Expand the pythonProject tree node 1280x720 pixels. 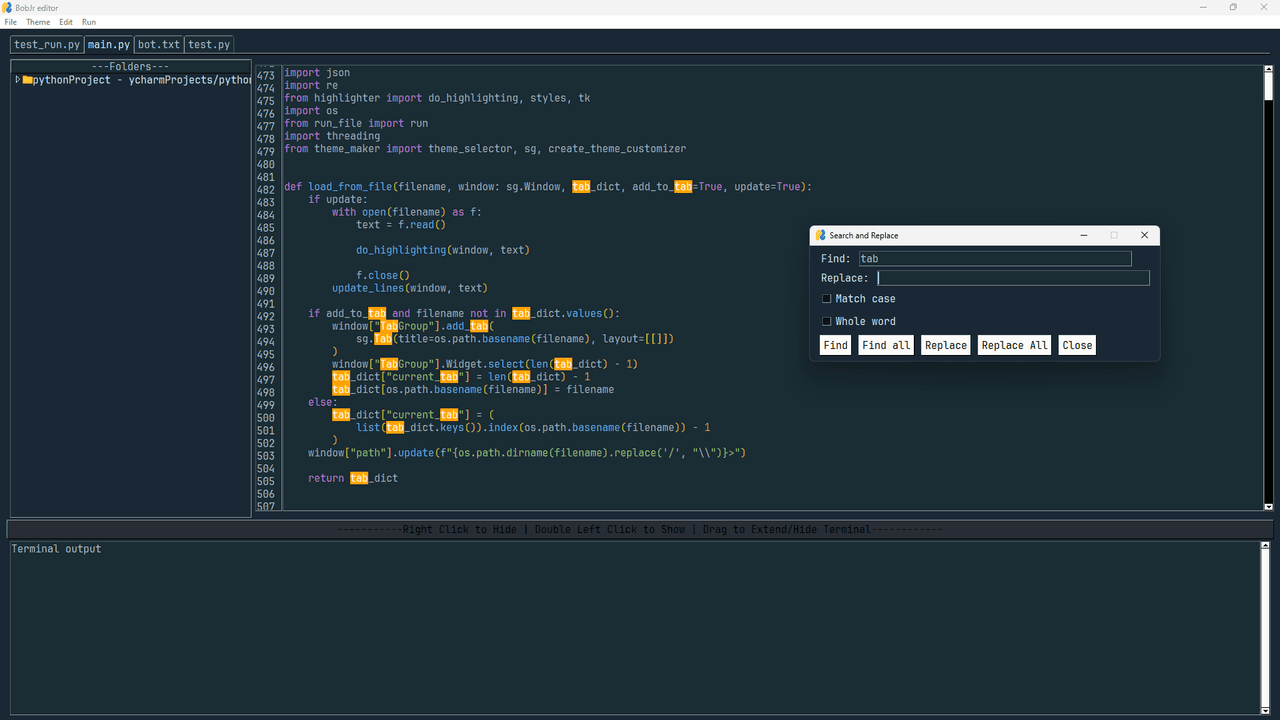click(x=17, y=80)
